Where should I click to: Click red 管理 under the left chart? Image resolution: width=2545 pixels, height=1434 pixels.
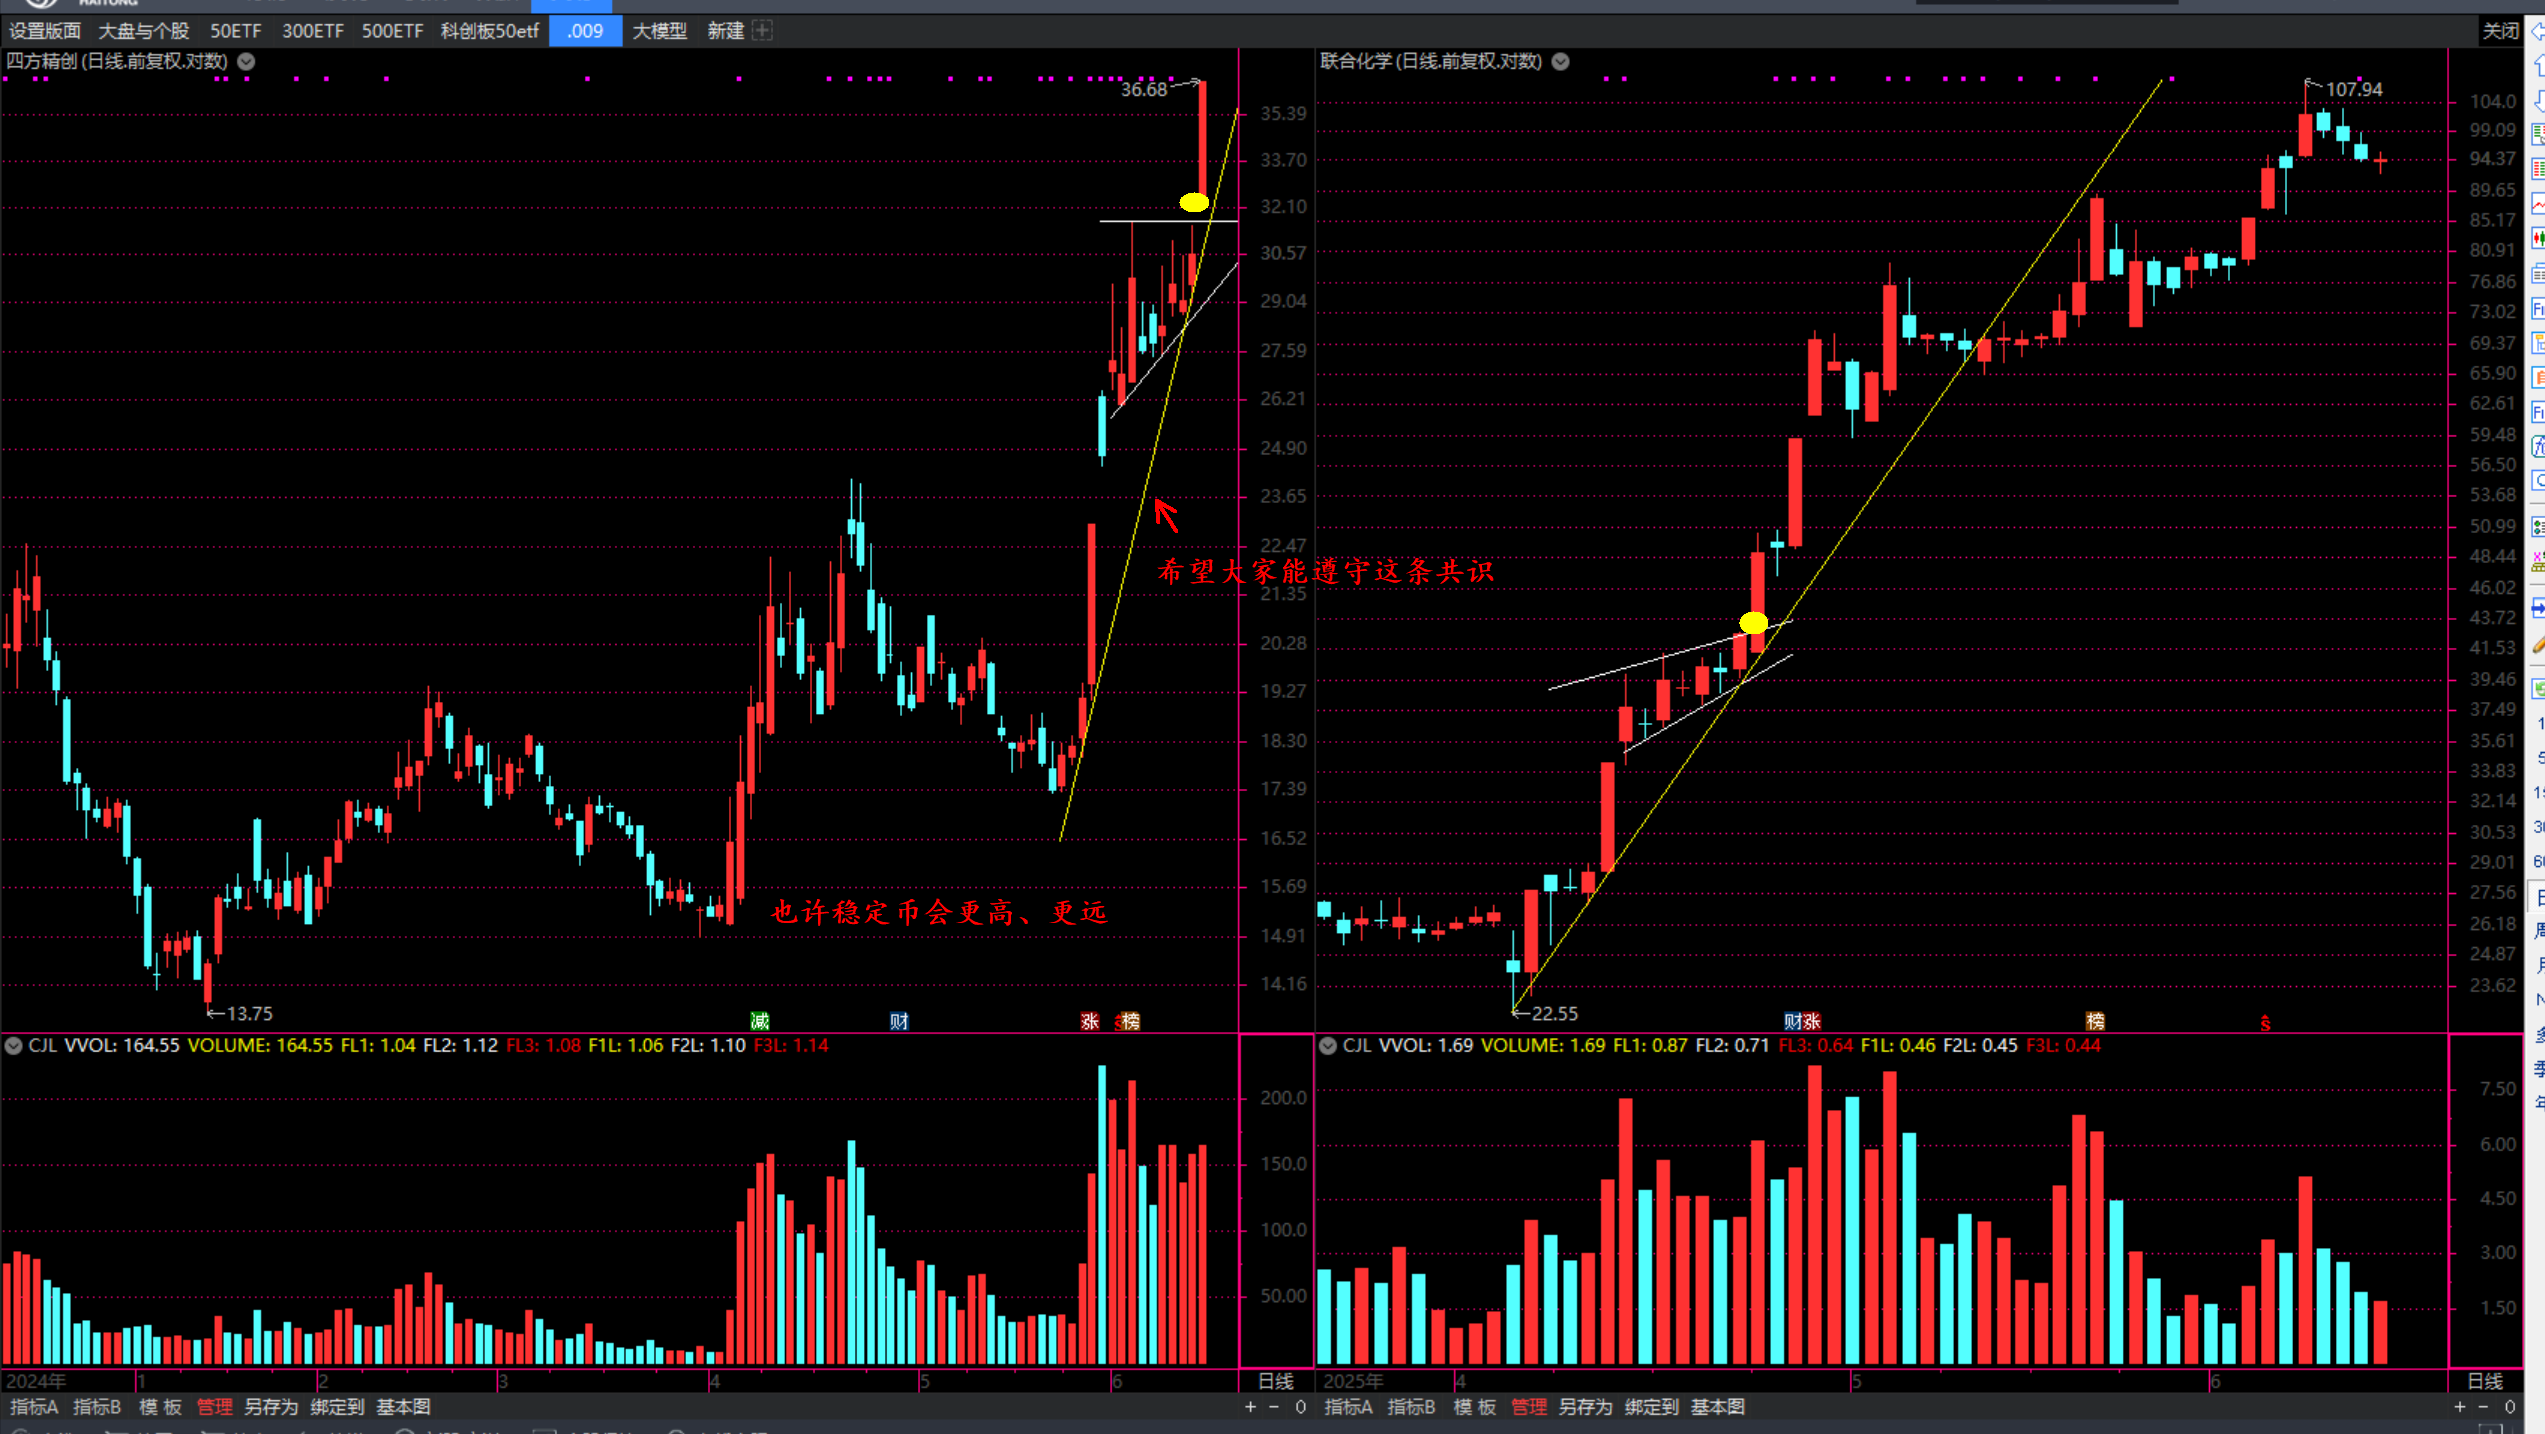[214, 1407]
